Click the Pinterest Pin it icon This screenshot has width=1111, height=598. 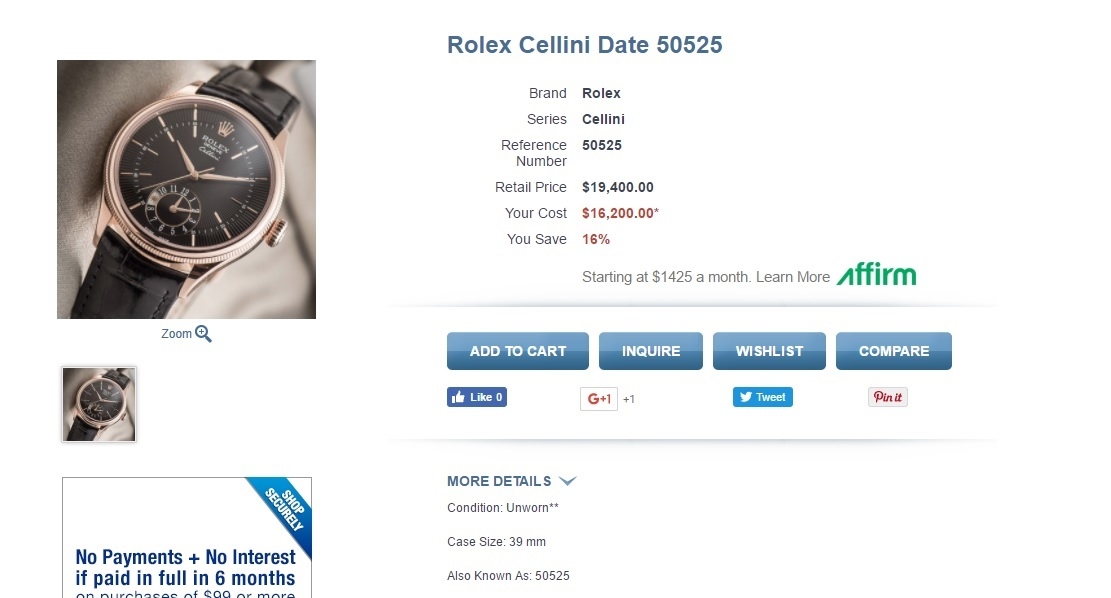[x=887, y=397]
